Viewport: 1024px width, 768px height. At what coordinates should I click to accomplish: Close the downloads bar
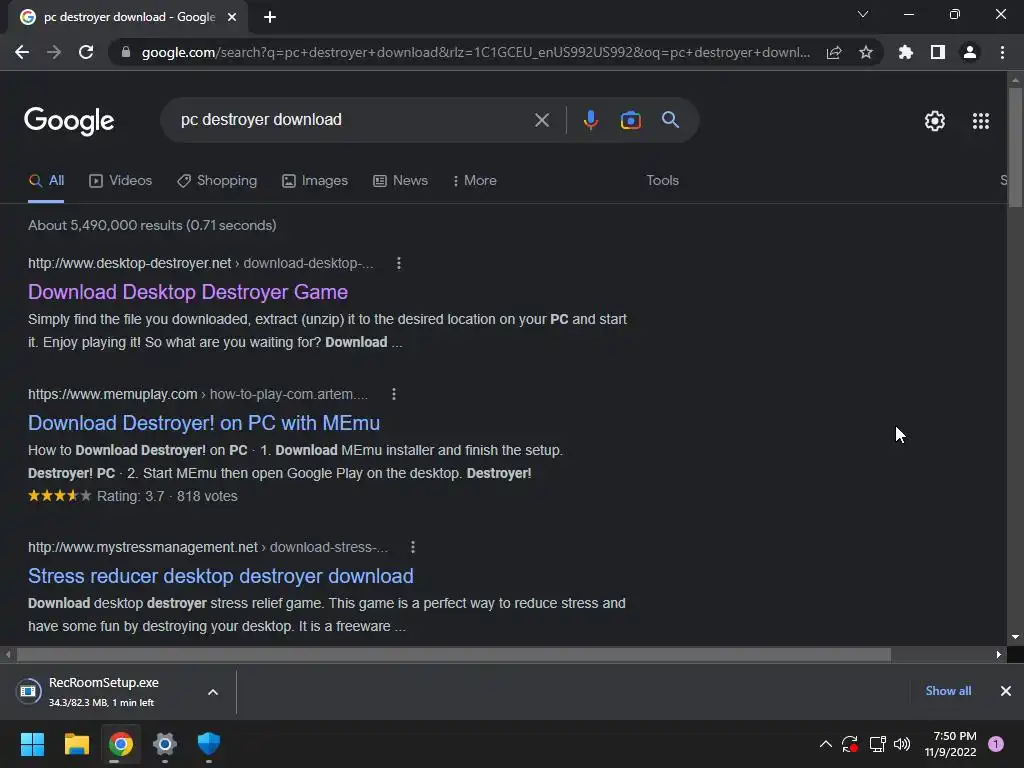[x=1006, y=691]
